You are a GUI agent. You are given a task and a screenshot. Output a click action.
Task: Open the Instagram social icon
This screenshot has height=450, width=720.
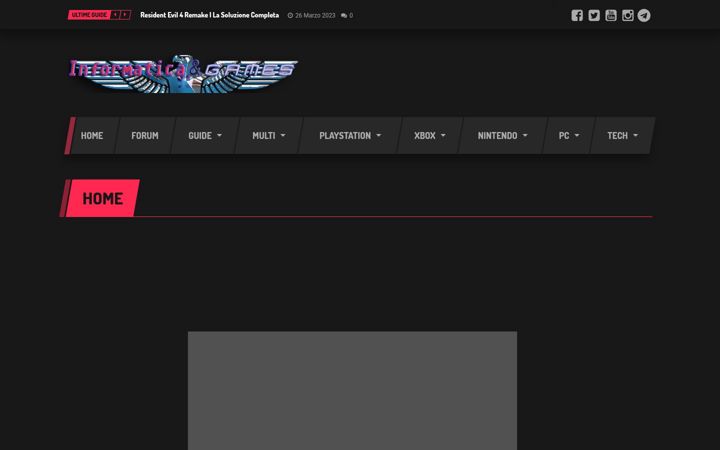627,16
